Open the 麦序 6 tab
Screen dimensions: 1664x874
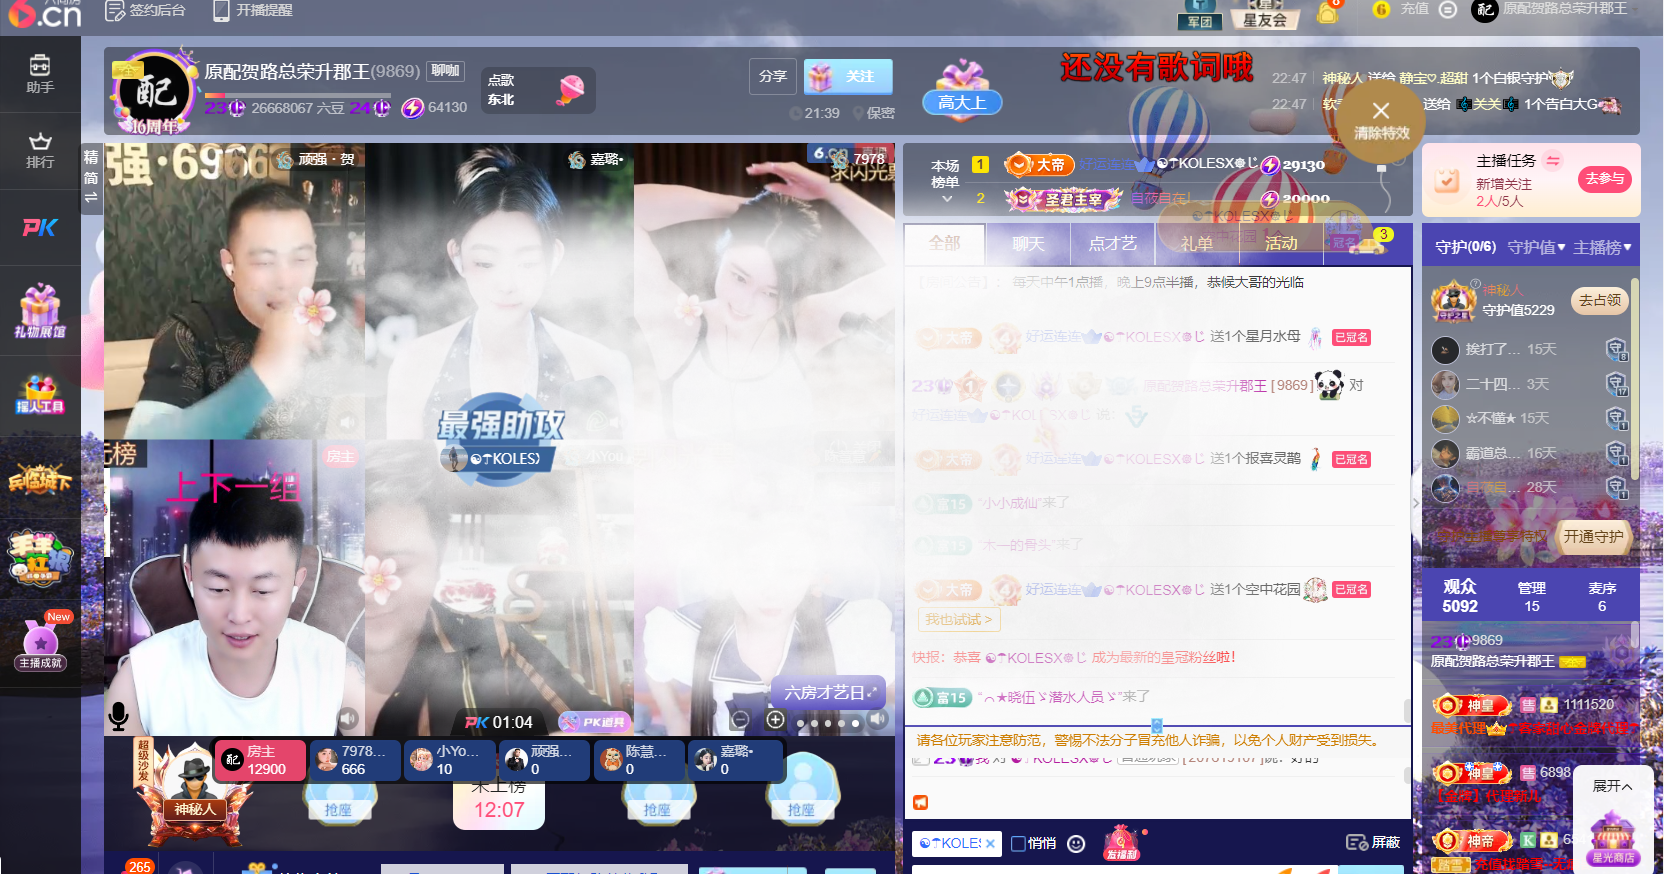coord(1602,596)
